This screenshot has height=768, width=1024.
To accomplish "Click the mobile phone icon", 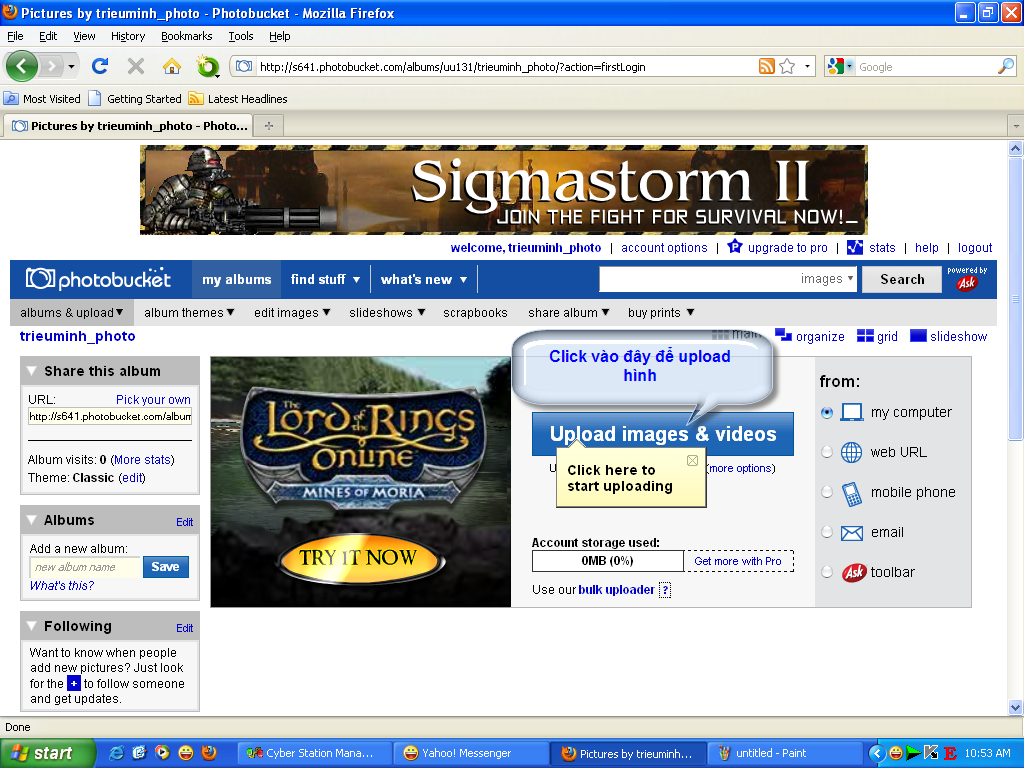I will pyautogui.click(x=852, y=494).
